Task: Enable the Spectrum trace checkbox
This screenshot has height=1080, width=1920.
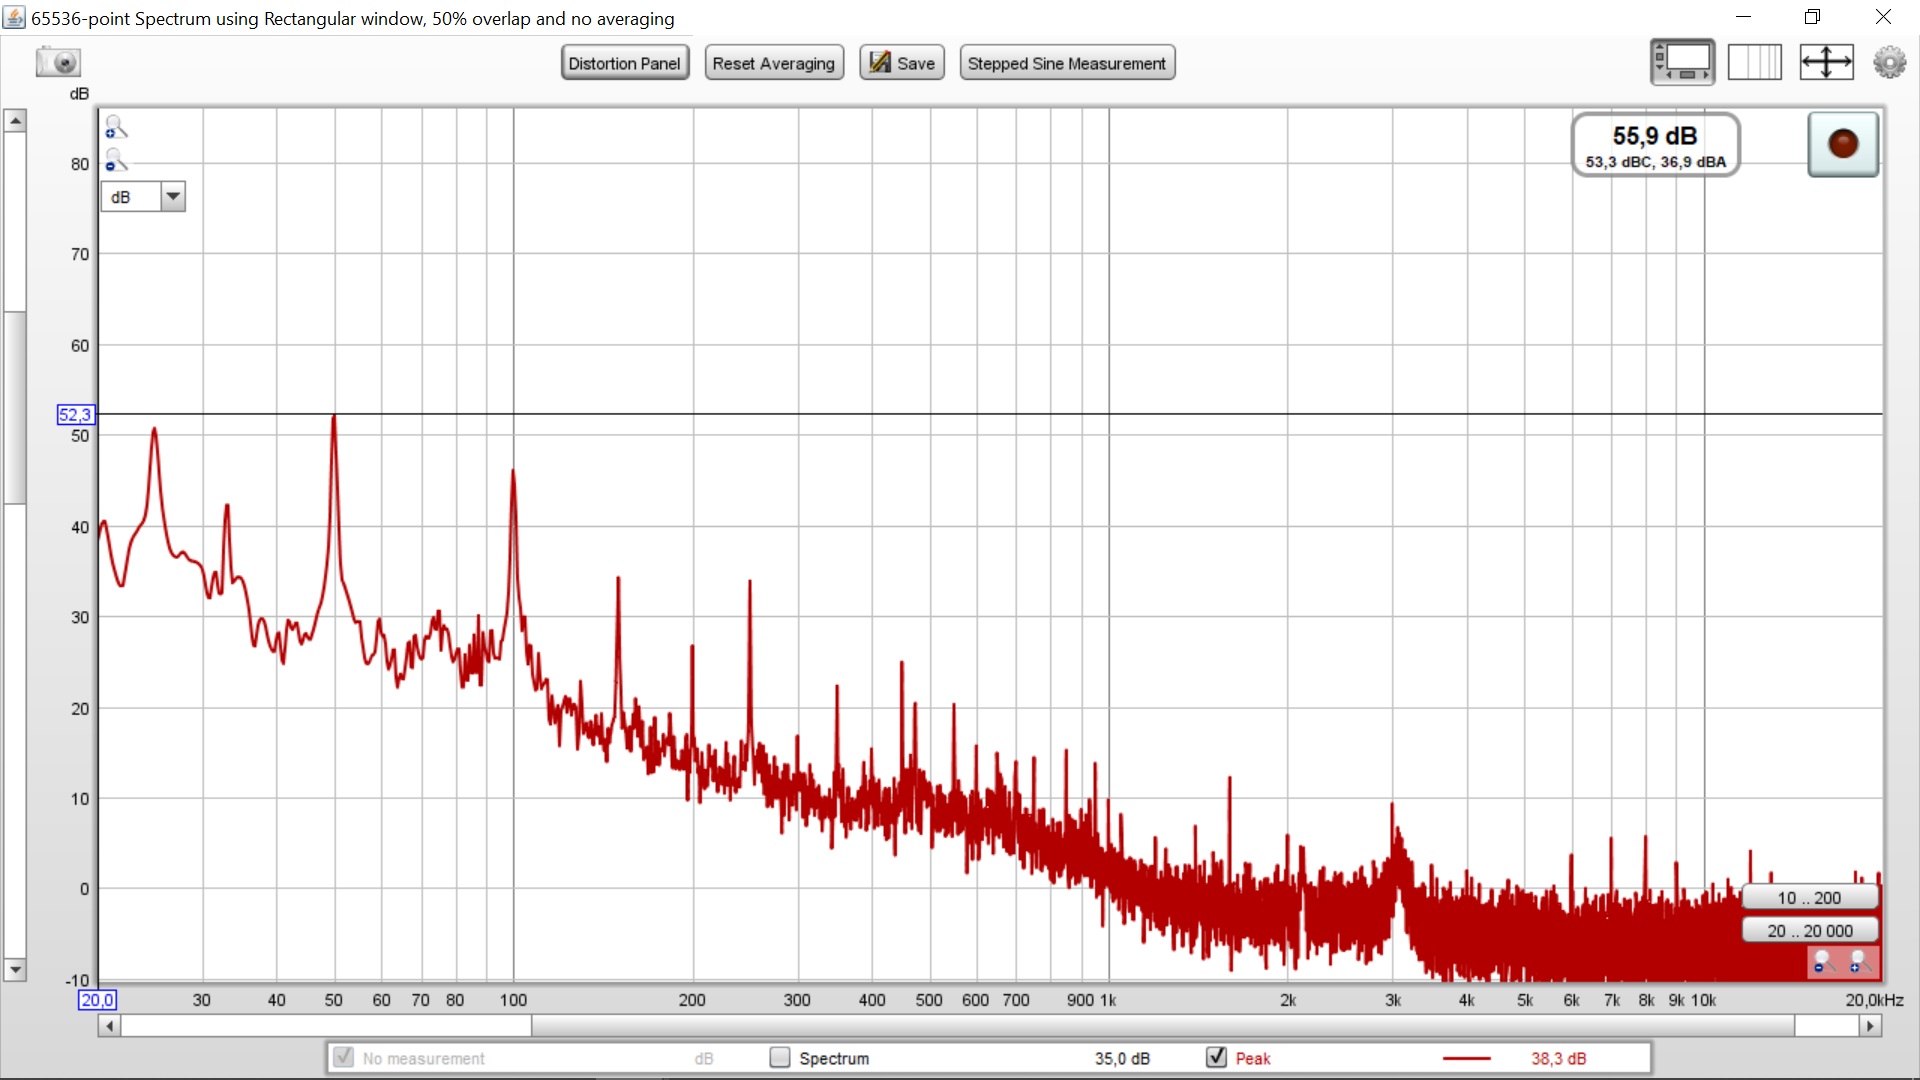Action: pos(780,1057)
